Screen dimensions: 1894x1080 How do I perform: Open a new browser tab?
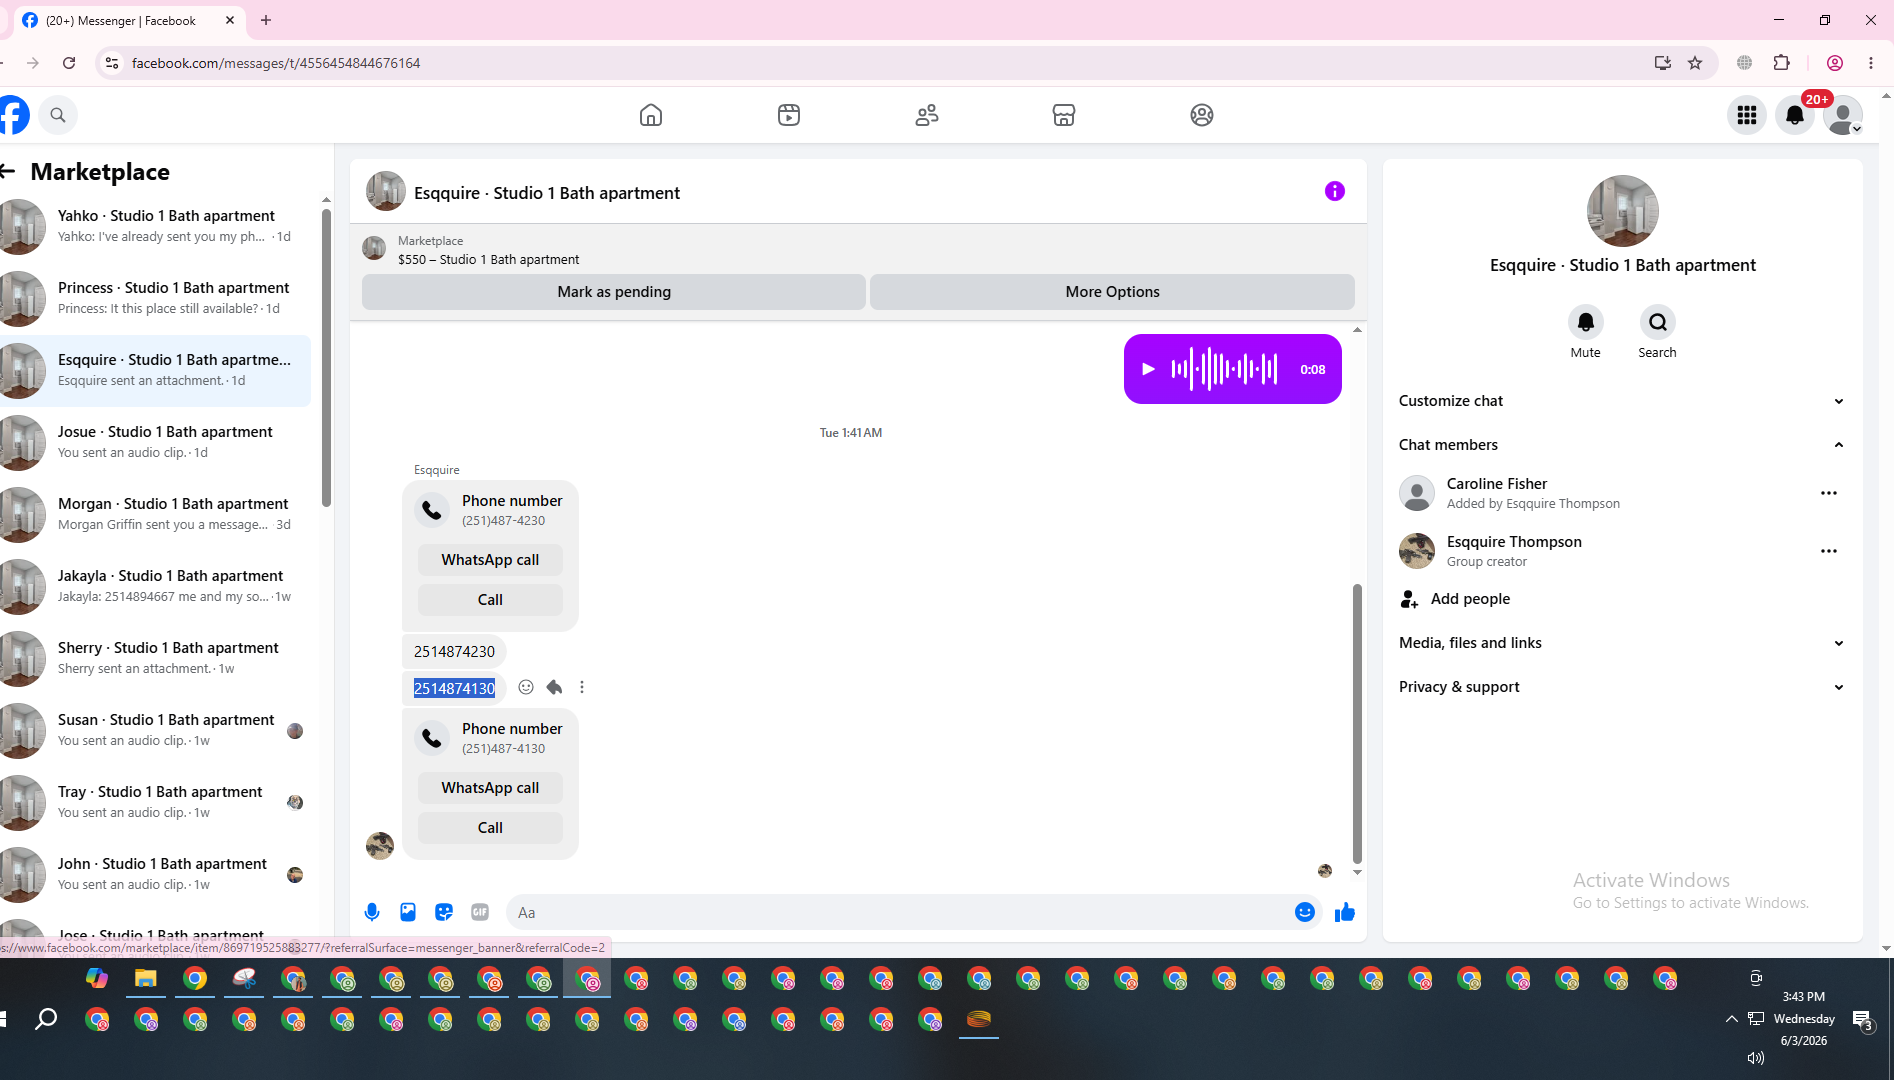(x=266, y=20)
